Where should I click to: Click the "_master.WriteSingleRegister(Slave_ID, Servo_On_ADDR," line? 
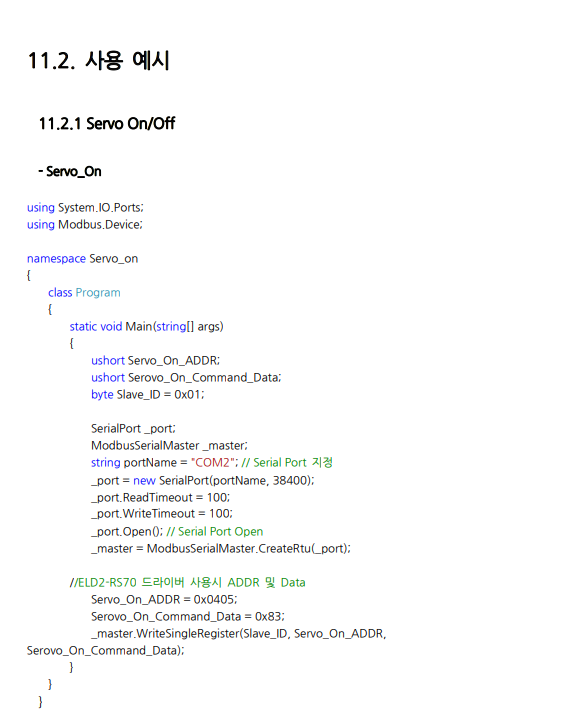[x=239, y=634]
